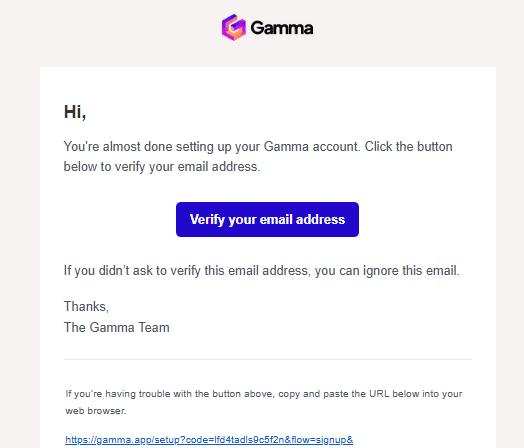Click the "If you didn't ask to verify" sentence

click(x=262, y=271)
